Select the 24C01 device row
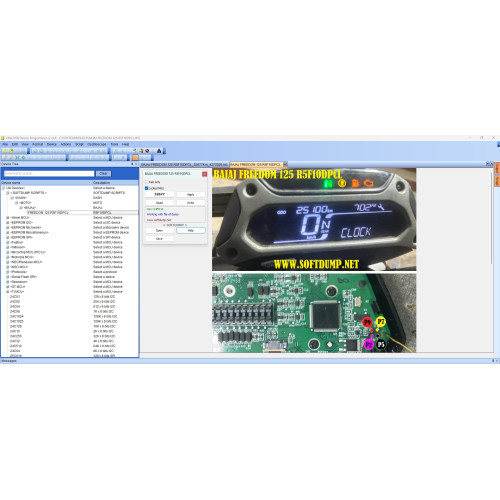Screen dimensions: 500x500 click(15, 297)
